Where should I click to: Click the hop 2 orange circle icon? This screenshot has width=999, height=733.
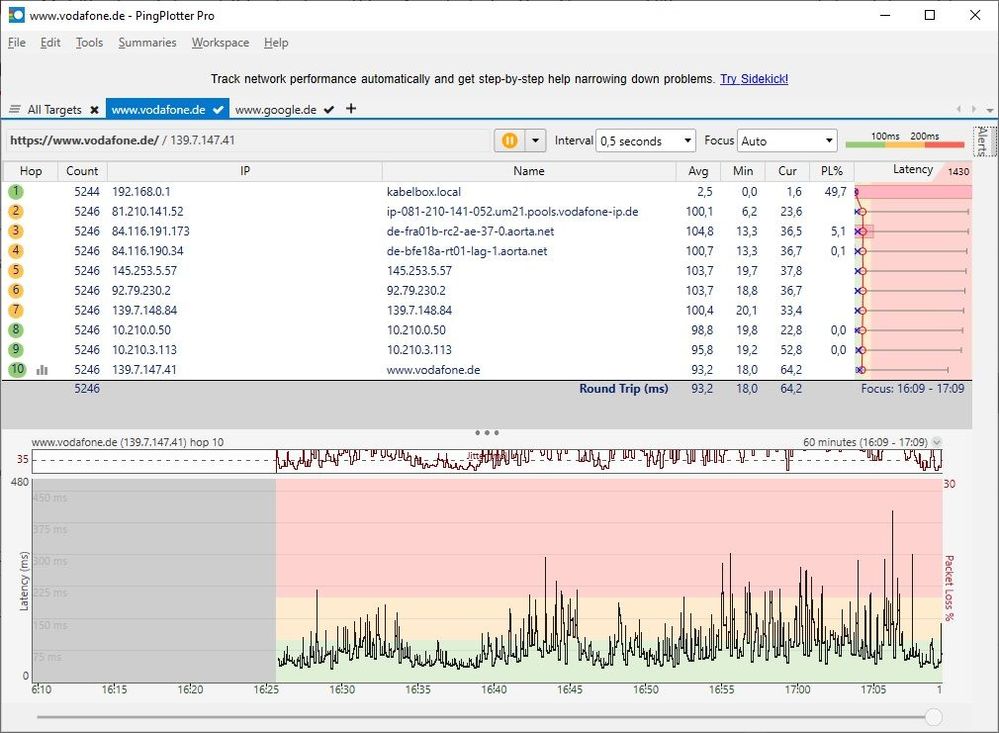[x=15, y=211]
